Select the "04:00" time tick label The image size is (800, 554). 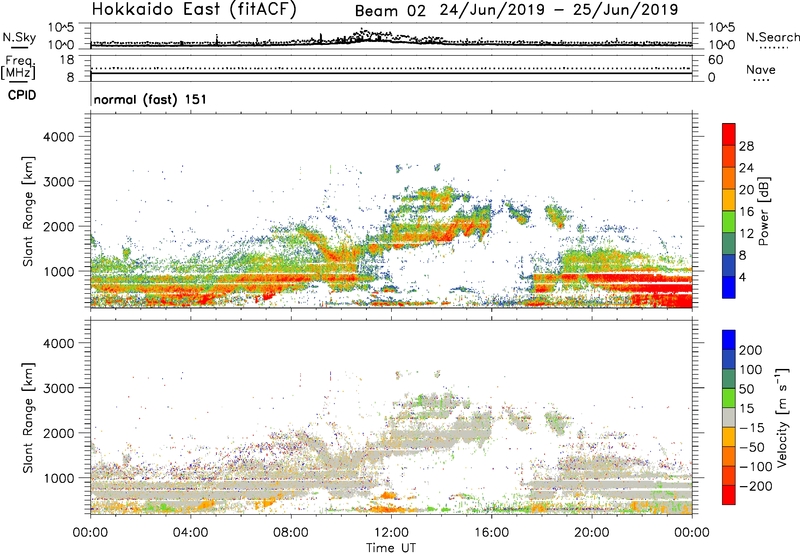tap(190, 533)
